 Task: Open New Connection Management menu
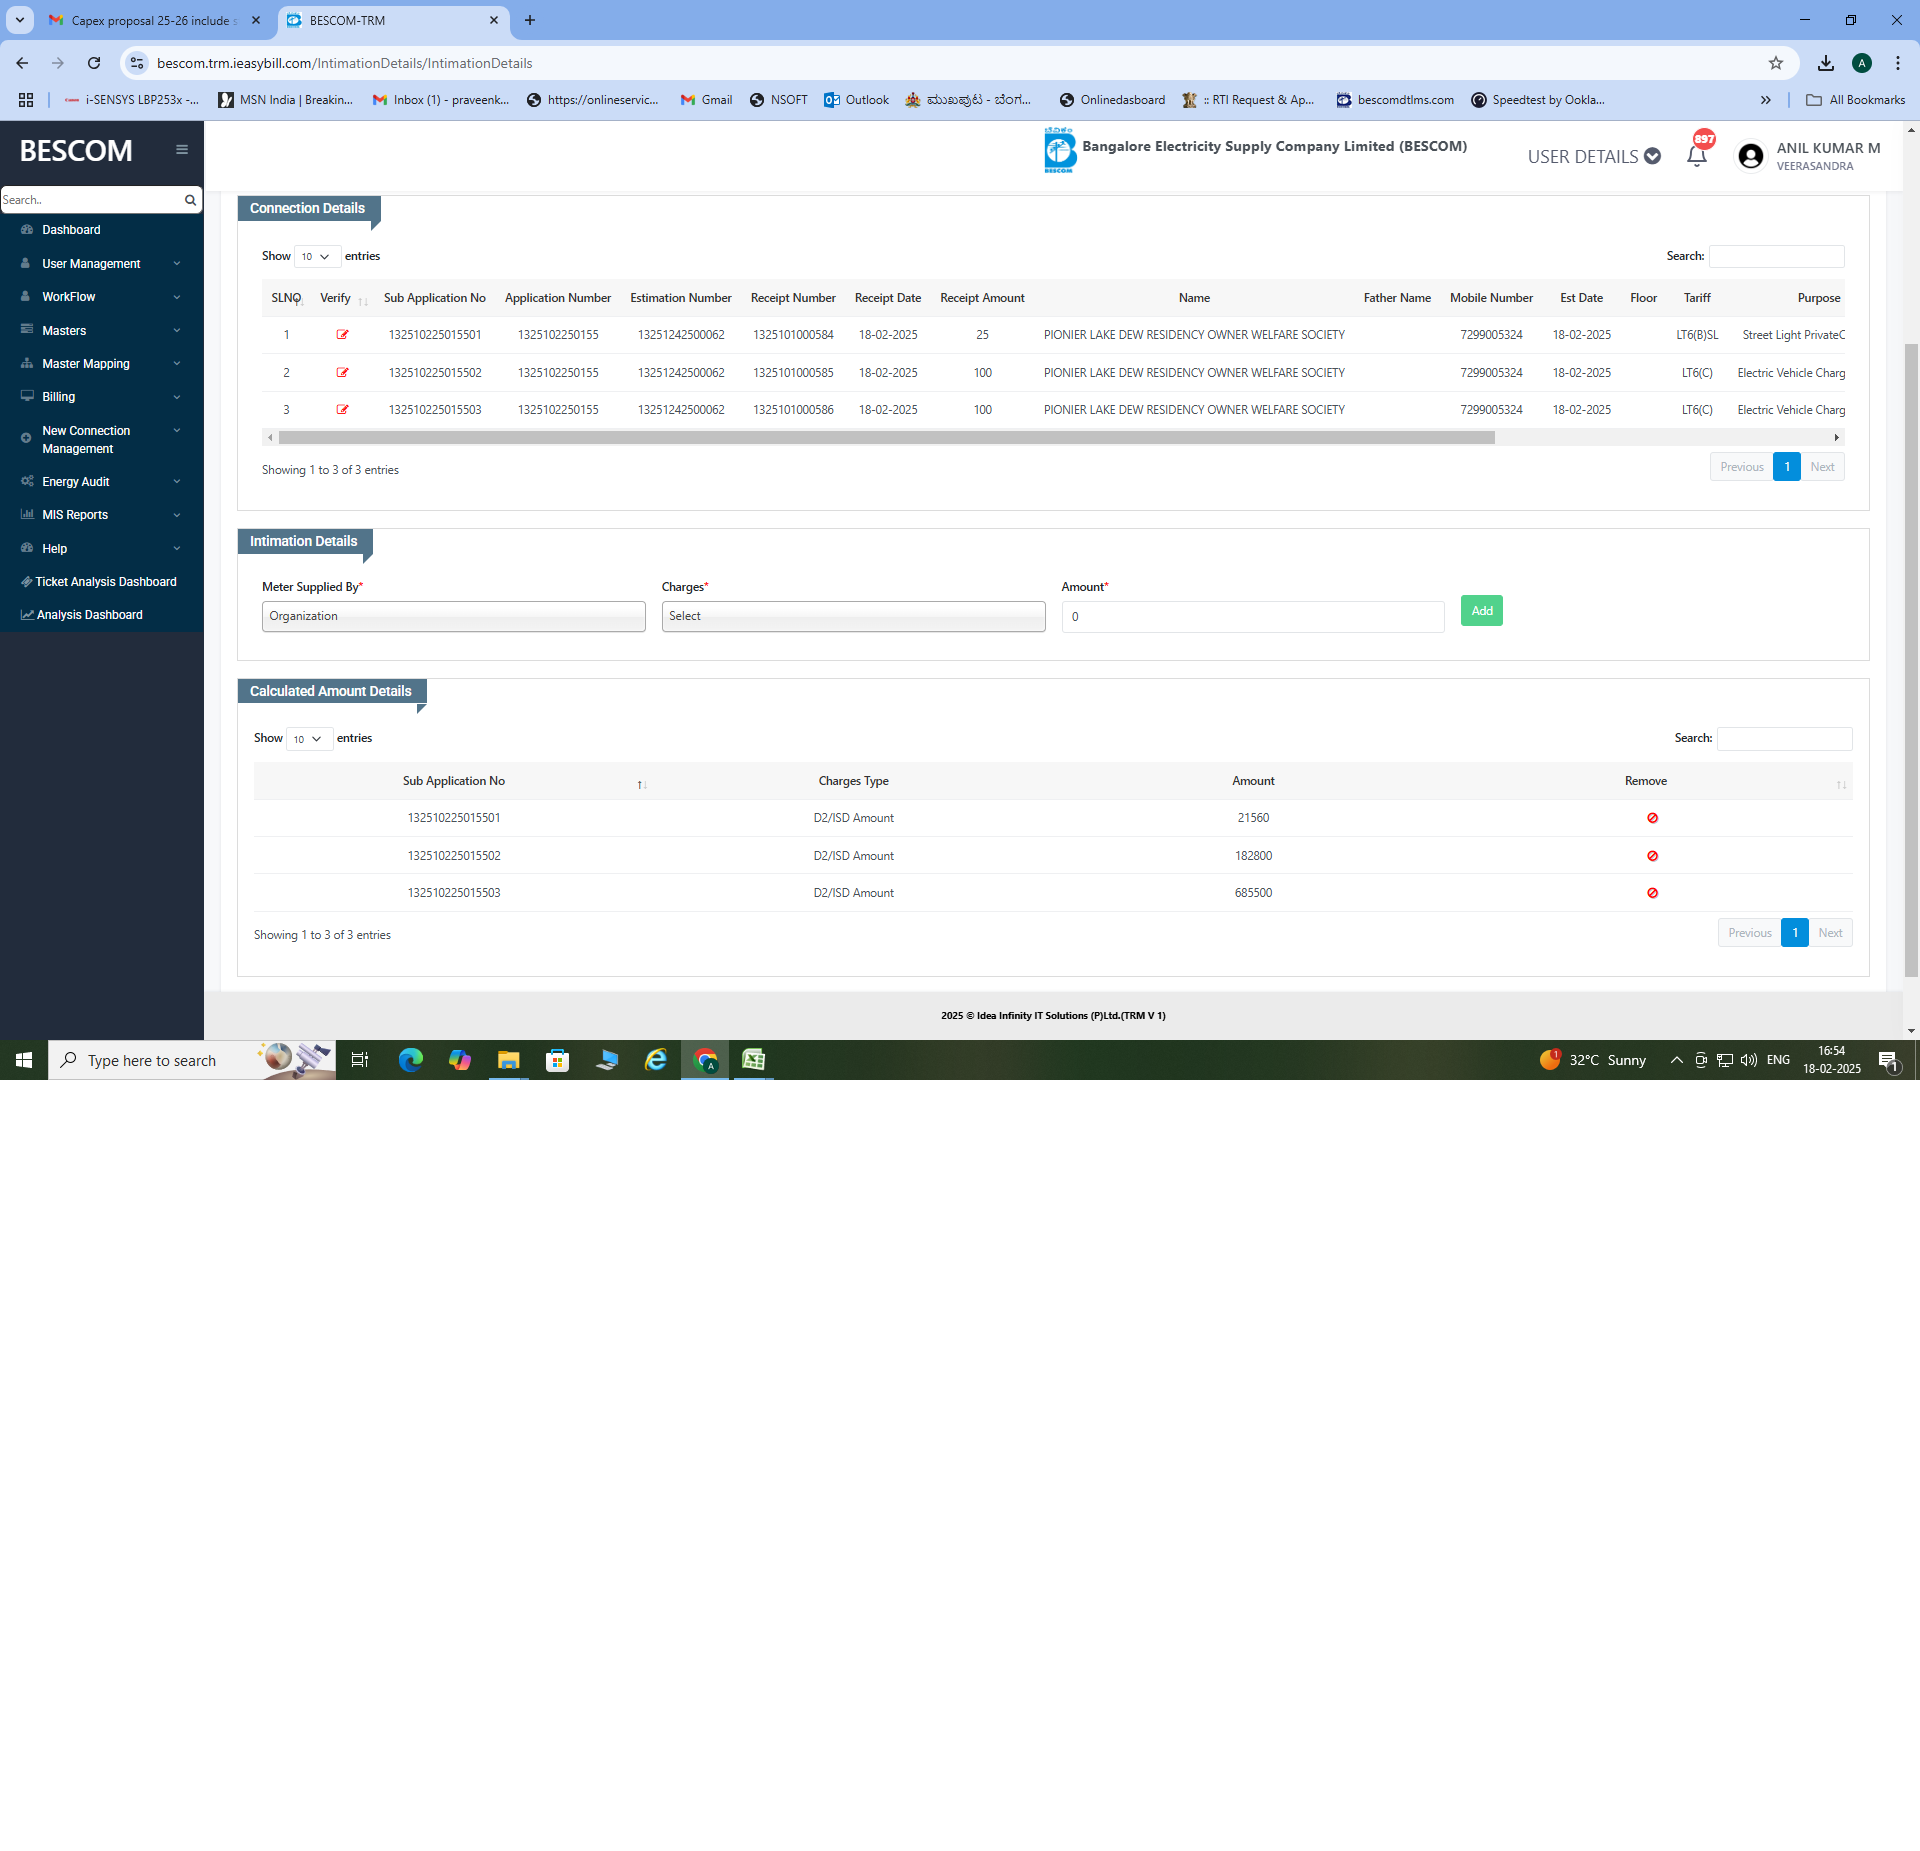pos(101,440)
